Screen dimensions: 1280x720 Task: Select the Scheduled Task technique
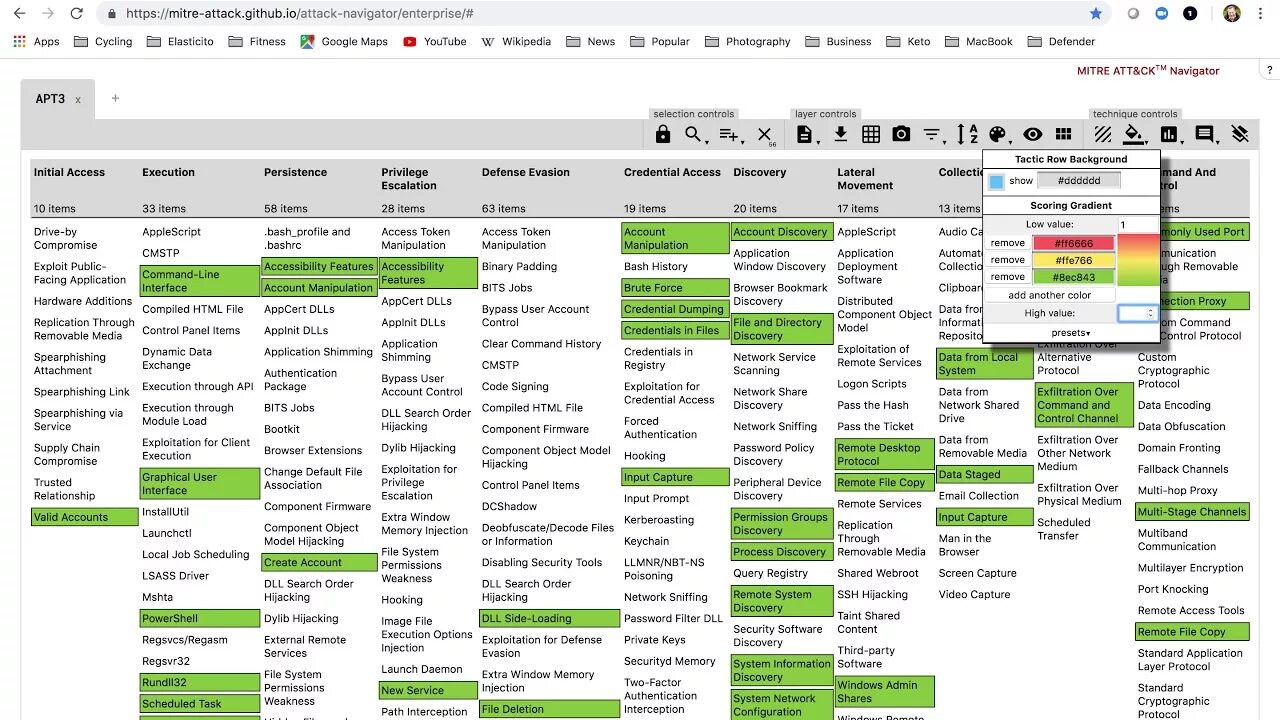(x=200, y=704)
